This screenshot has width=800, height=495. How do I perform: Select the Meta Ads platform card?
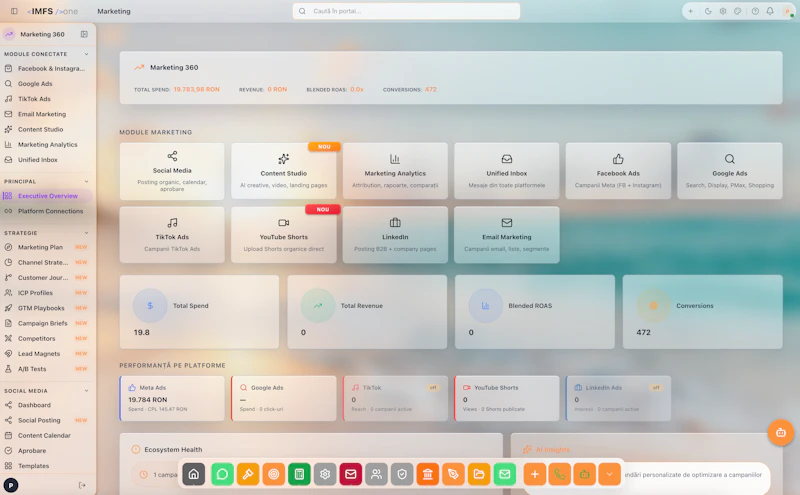click(172, 399)
